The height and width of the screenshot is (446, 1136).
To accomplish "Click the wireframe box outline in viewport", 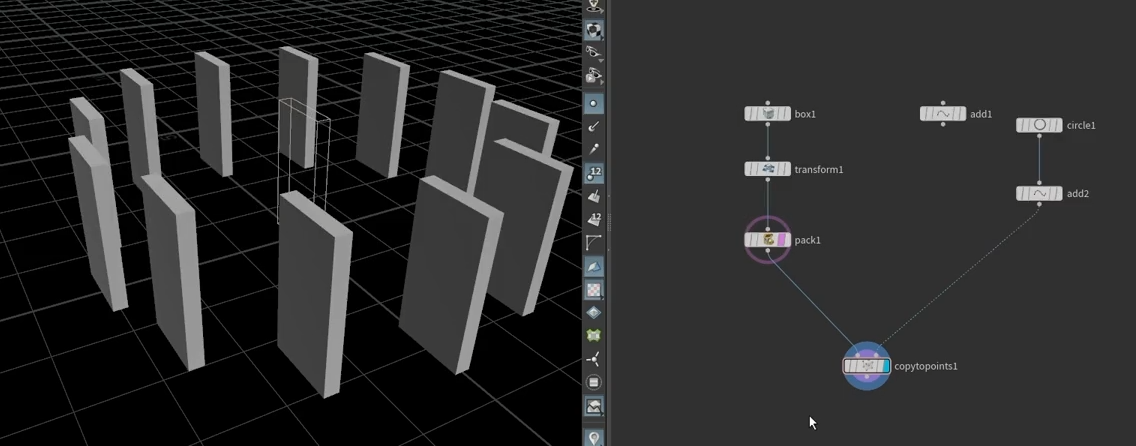I will (304, 161).
